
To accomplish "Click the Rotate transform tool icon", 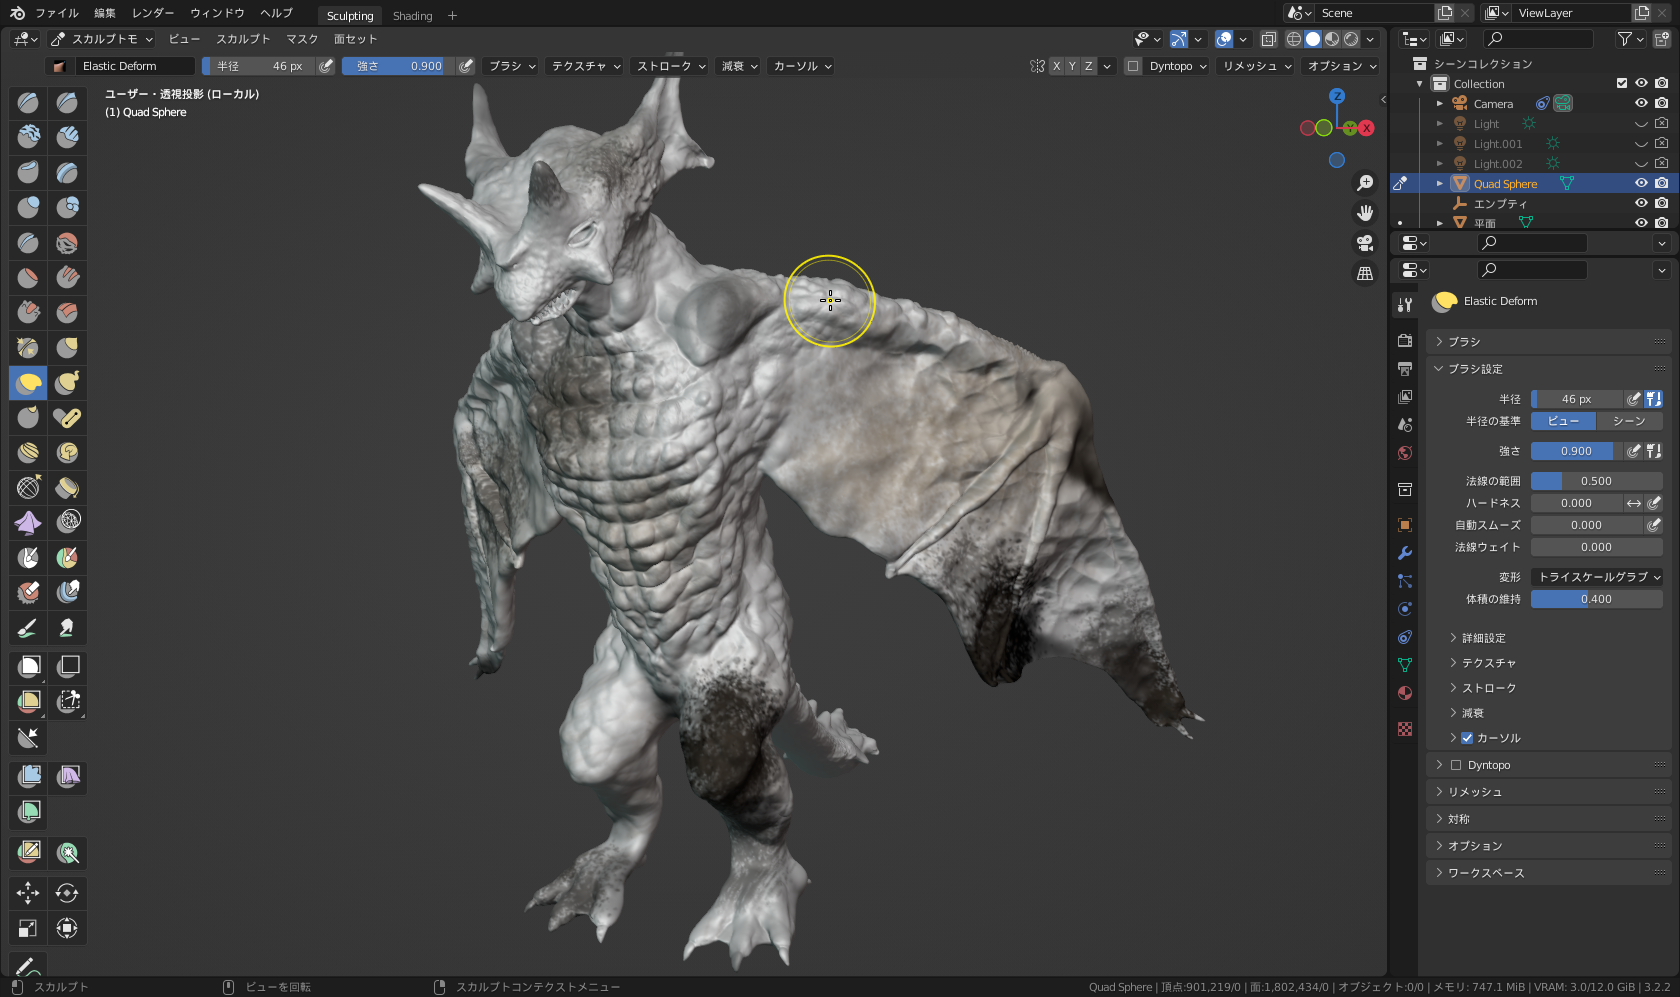I will pos(67,893).
